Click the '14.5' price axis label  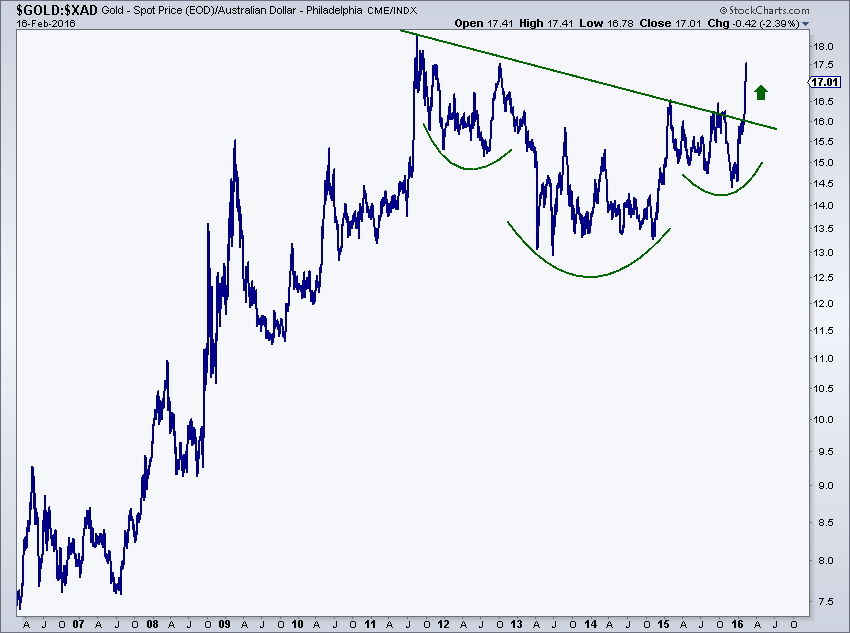[x=823, y=183]
